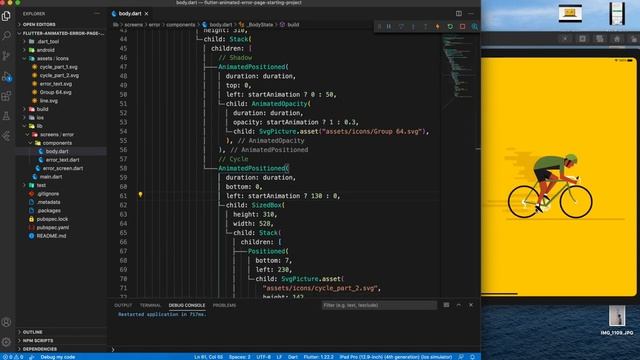The height and width of the screenshot is (360, 640).
Task: Click the debug console filter field
Action: point(379,305)
